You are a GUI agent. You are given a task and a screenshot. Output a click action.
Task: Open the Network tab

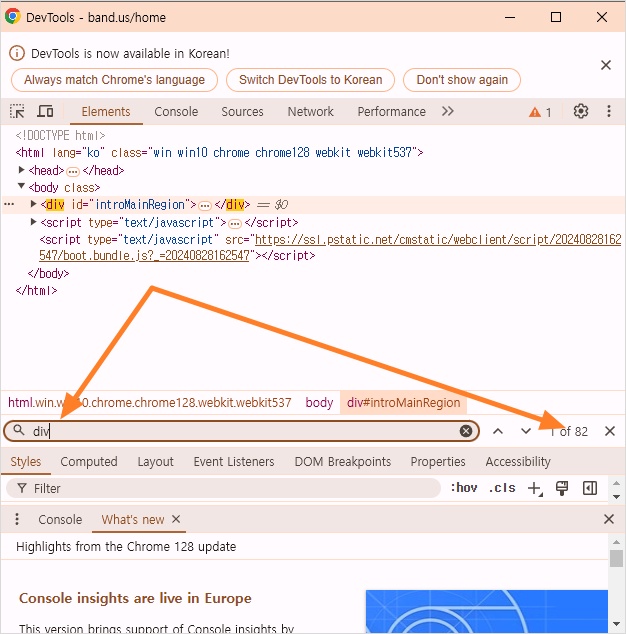coord(311,112)
